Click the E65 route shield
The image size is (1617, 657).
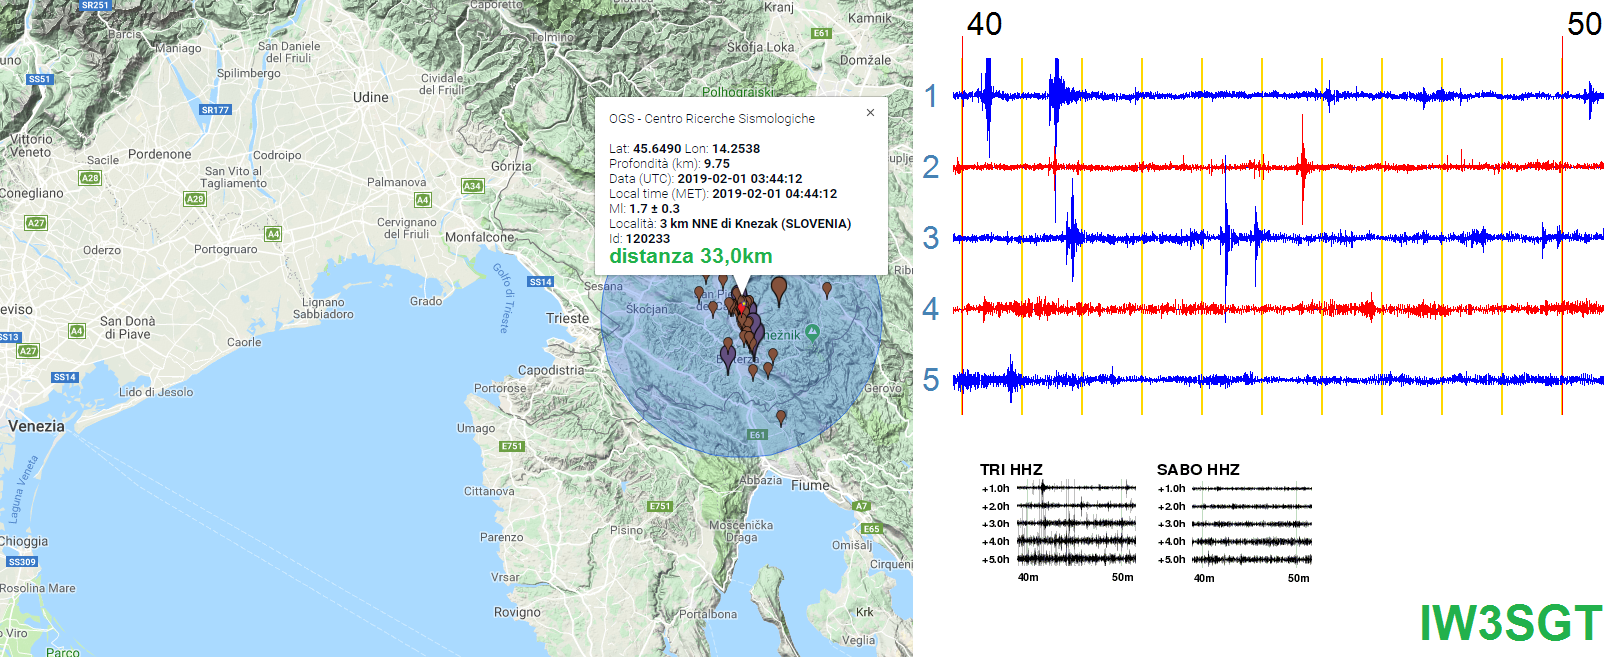pyautogui.click(x=871, y=529)
